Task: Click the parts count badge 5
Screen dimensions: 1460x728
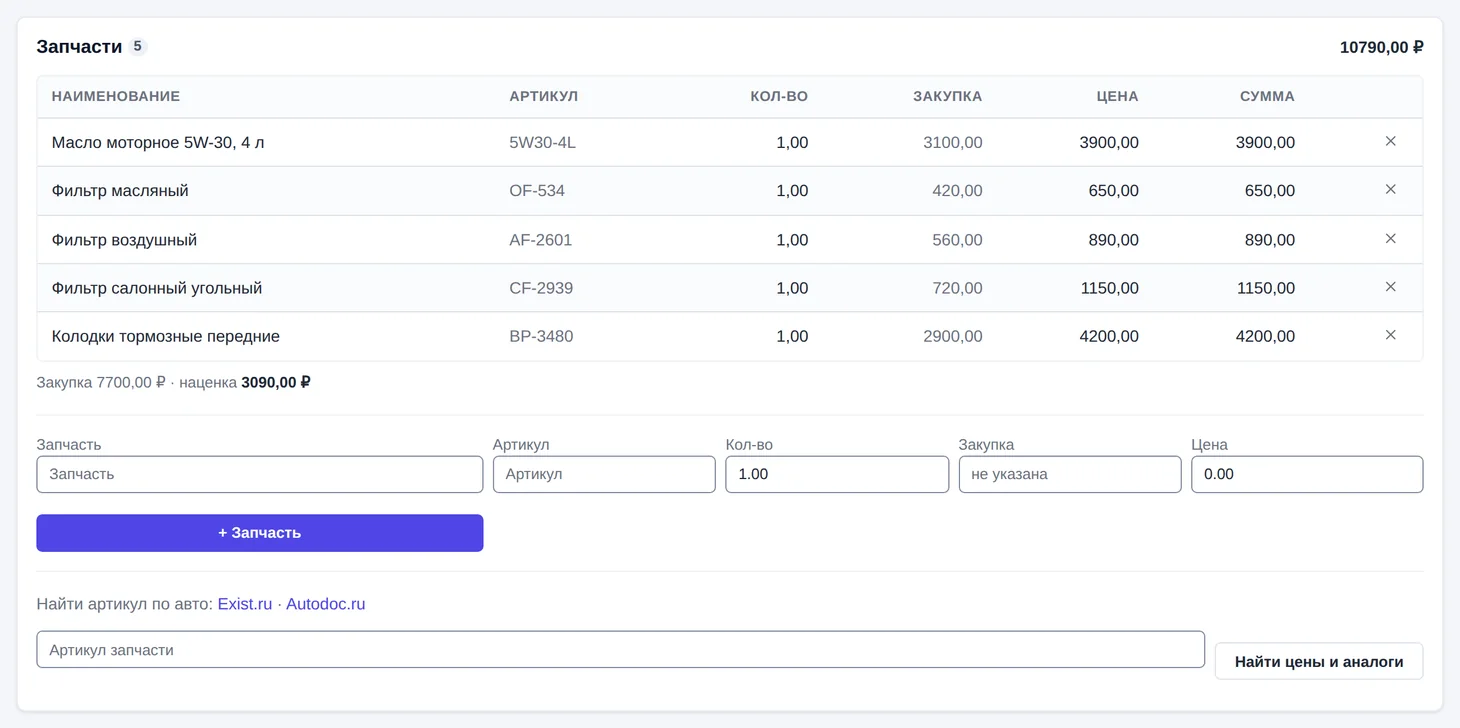Action: tap(138, 46)
